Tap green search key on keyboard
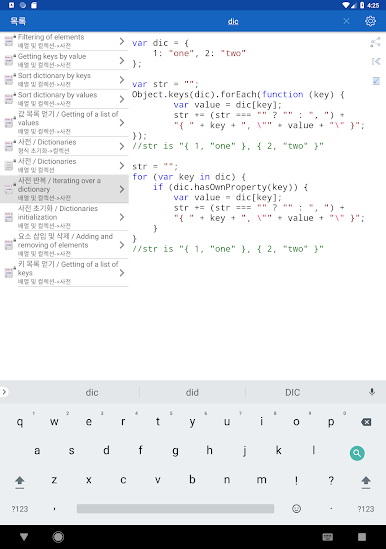386x549 pixels. 357,453
